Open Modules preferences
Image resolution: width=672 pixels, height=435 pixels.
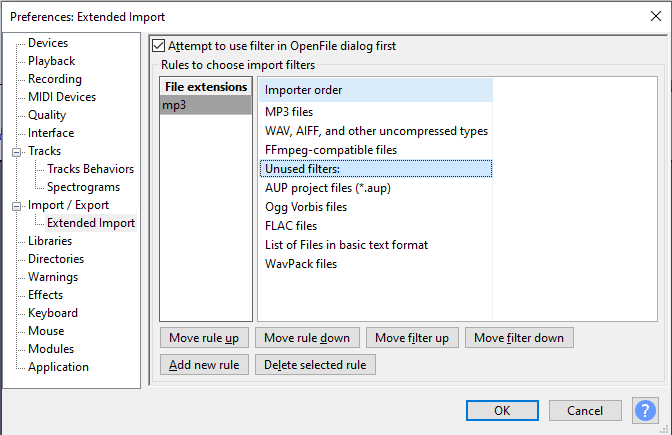tap(51, 349)
